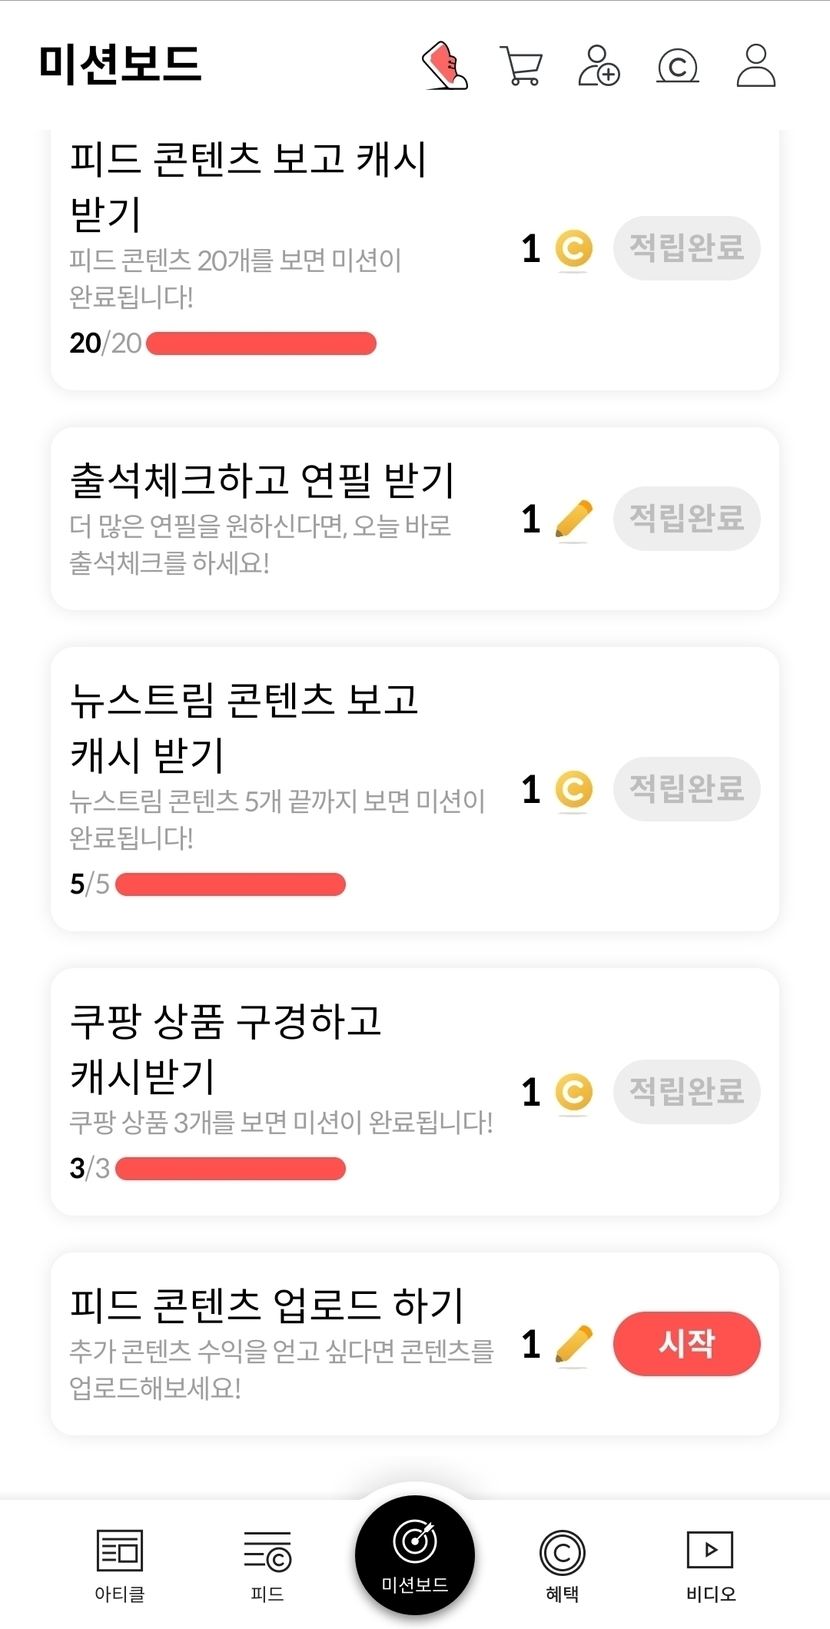Open the shopping cart icon
Viewport: 830px width, 1629px height.
click(x=521, y=67)
